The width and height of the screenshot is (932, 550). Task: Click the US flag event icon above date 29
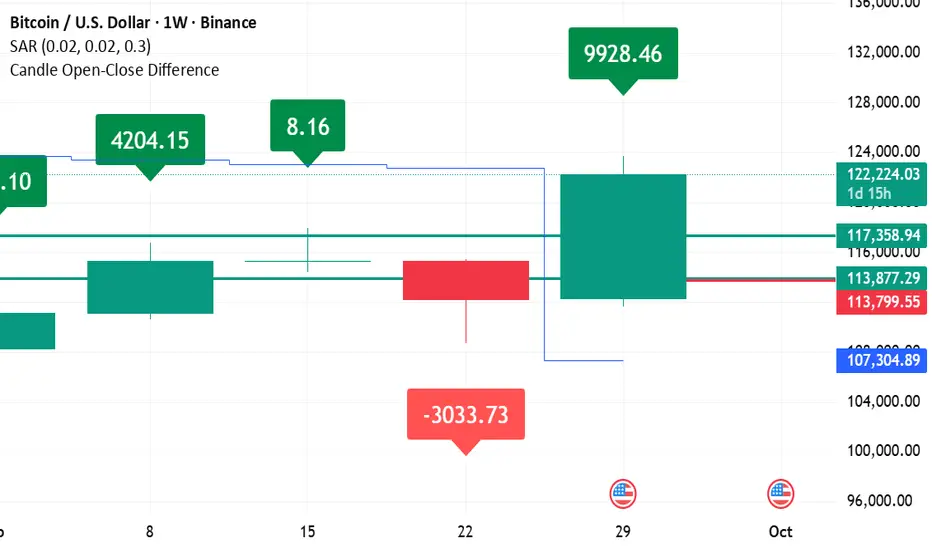pyautogui.click(x=623, y=493)
